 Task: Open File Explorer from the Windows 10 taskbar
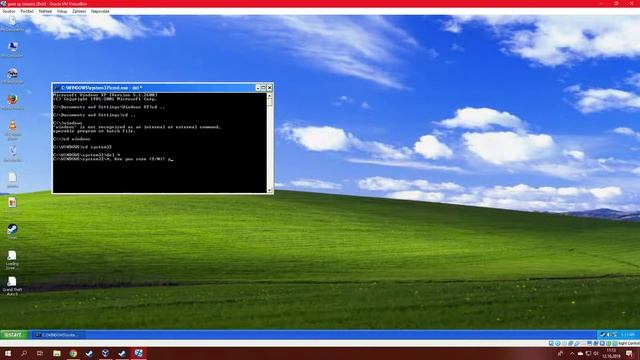point(57,353)
